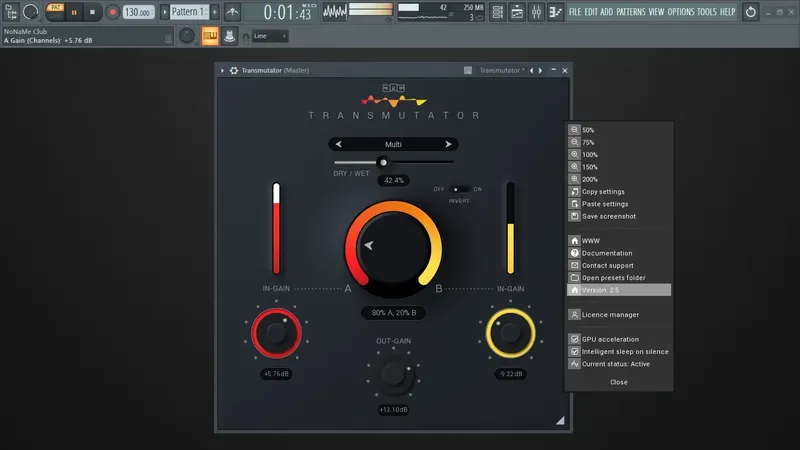The width and height of the screenshot is (800, 450).
Task: Click the +12.10dB out-gain value
Action: click(393, 410)
